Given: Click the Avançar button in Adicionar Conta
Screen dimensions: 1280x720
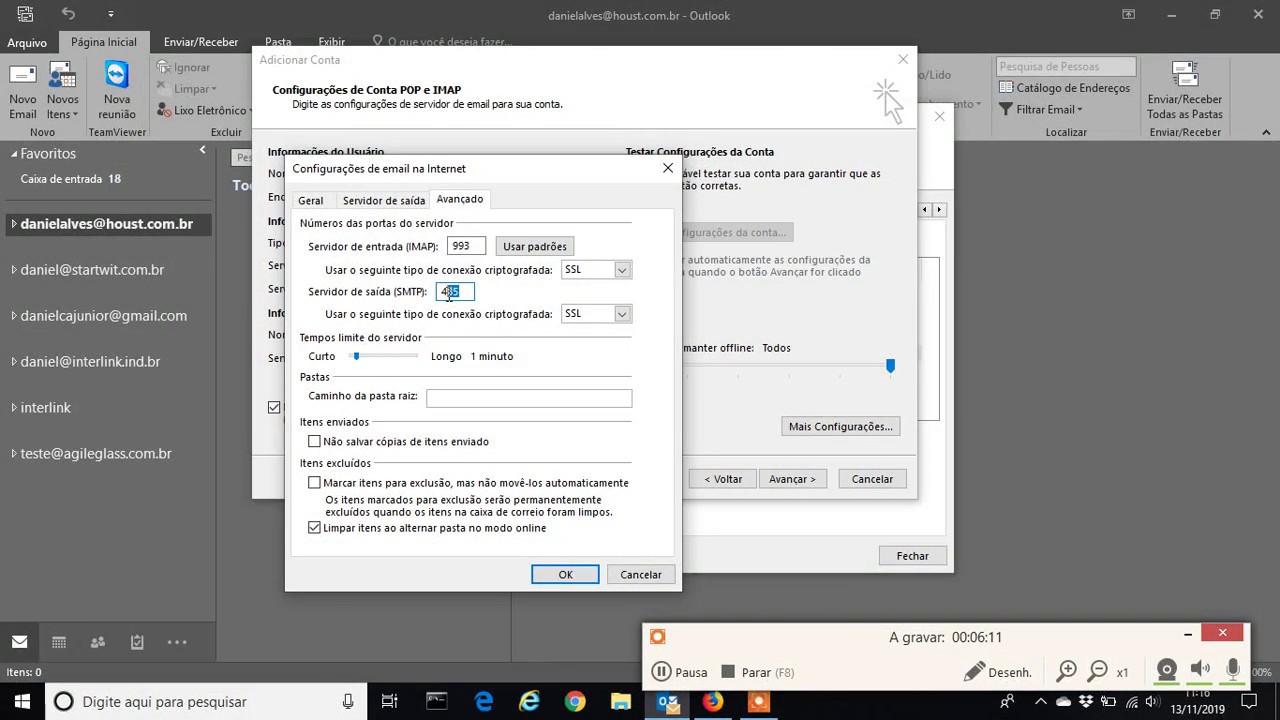Looking at the screenshot, I should (792, 479).
